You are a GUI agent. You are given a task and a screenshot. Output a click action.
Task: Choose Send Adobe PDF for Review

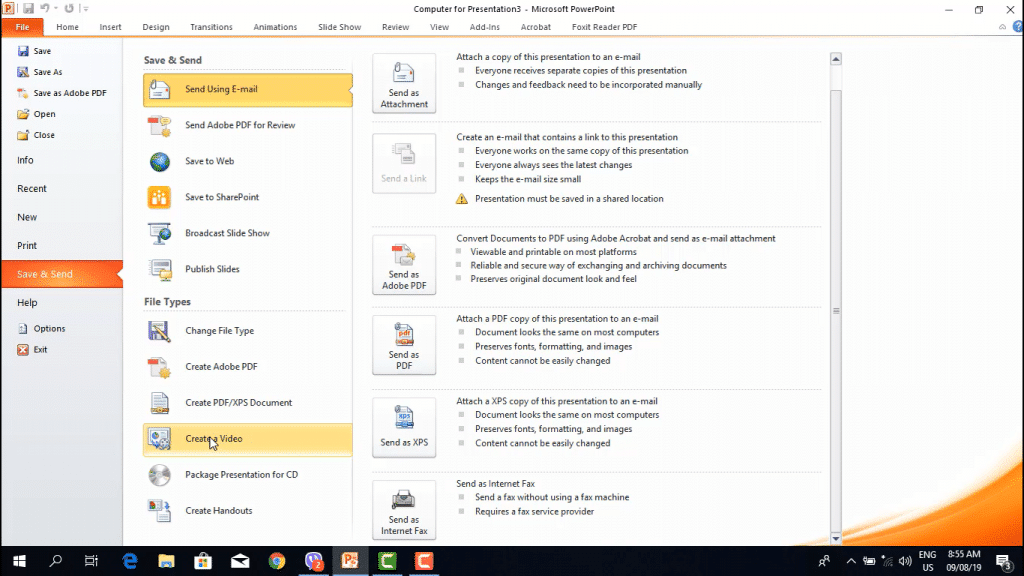coord(248,125)
